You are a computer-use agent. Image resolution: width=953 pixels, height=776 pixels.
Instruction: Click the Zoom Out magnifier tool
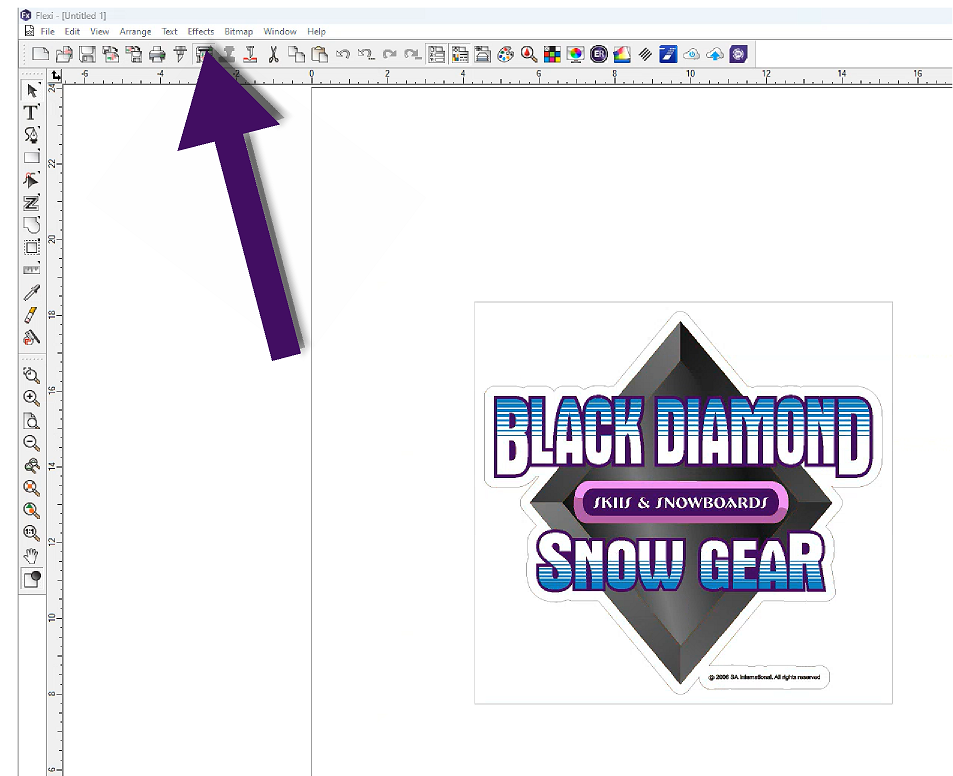[31, 443]
